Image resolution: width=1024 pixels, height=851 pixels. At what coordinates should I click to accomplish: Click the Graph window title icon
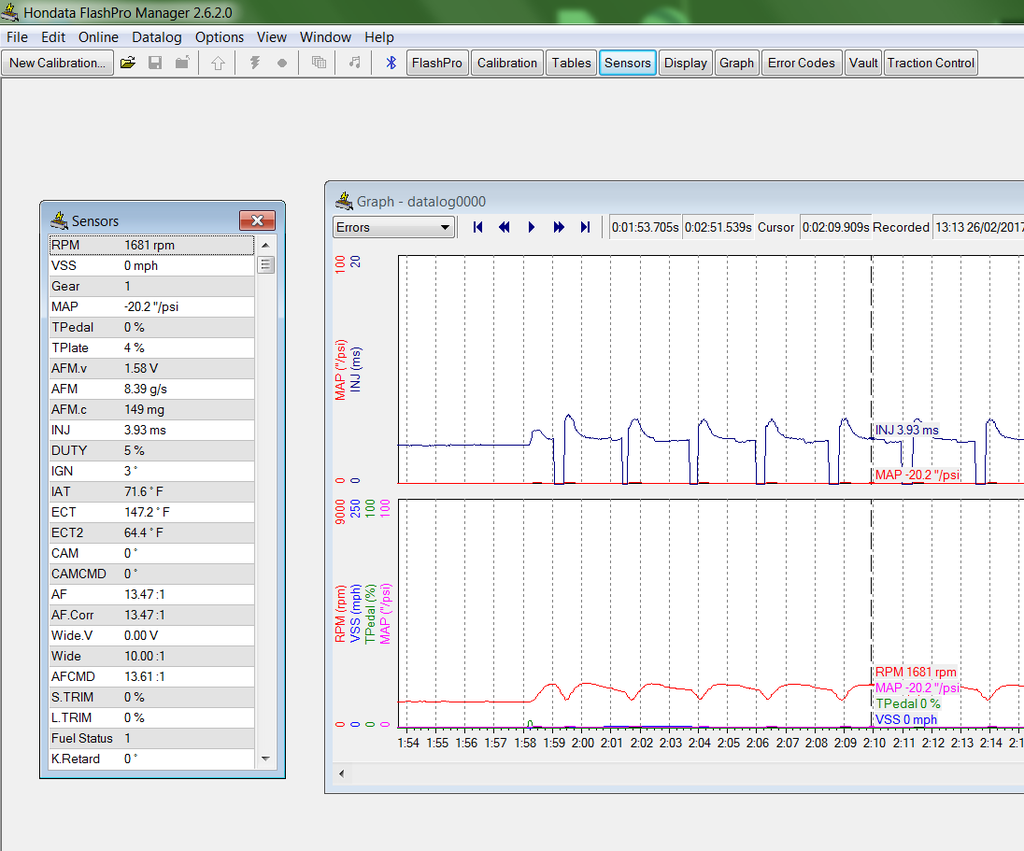[x=344, y=201]
